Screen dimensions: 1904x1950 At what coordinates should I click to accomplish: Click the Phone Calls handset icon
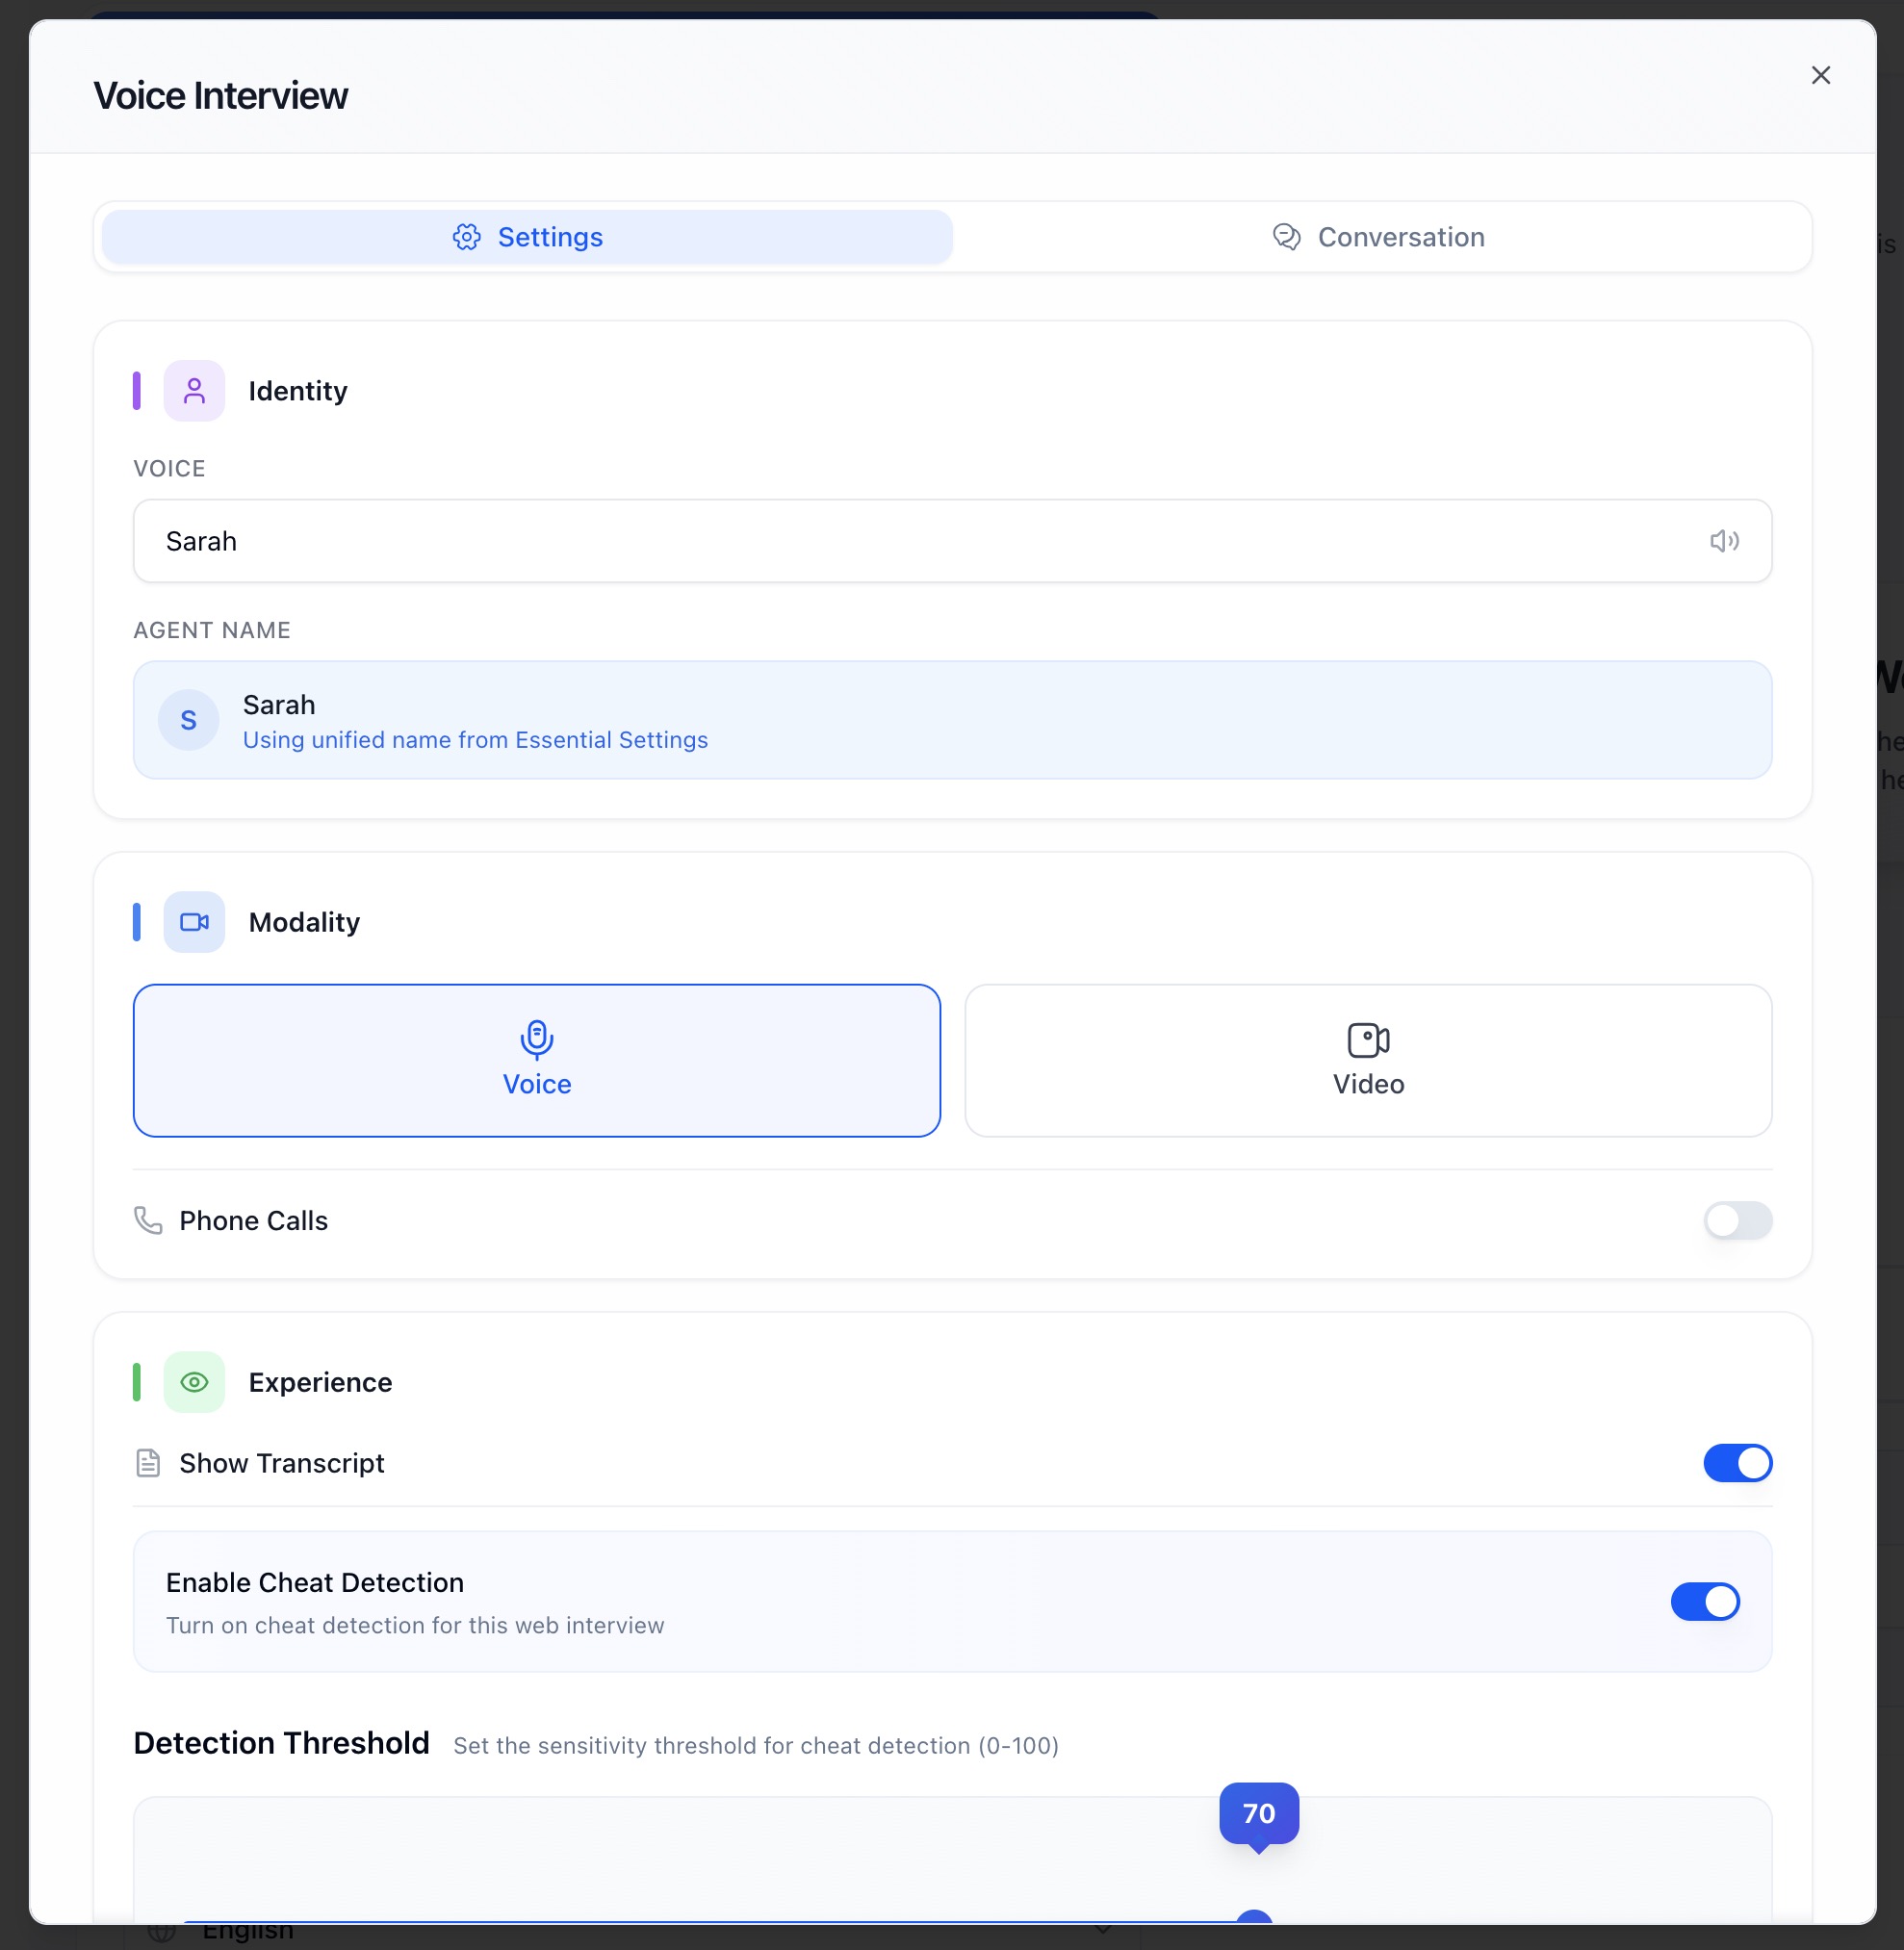coord(148,1220)
